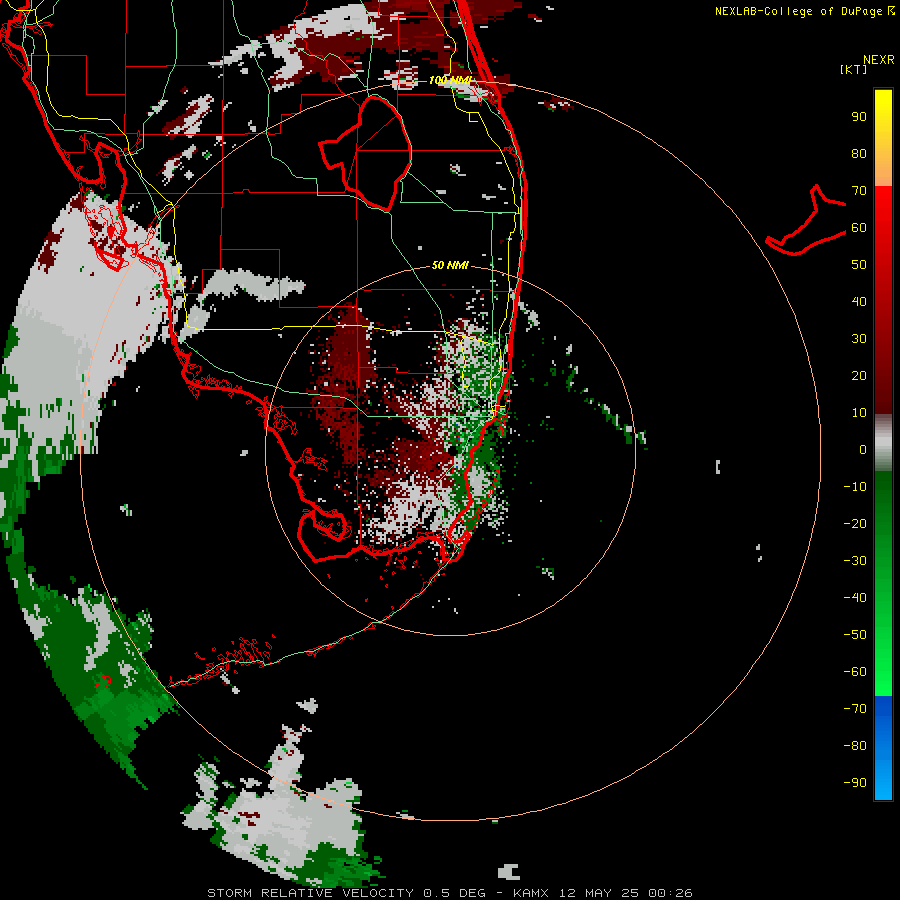Select the 100 NMI range ring label

(449, 80)
